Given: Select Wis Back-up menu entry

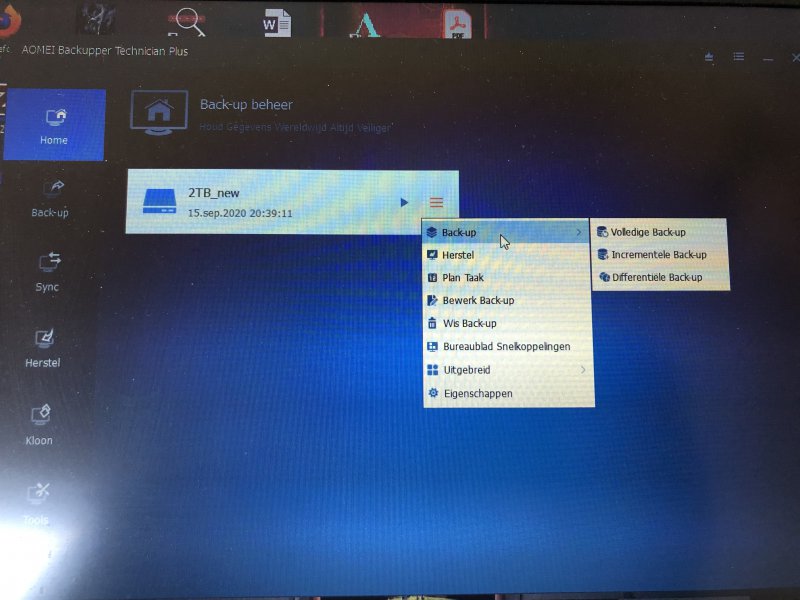Looking at the screenshot, I should pyautogui.click(x=508, y=323).
